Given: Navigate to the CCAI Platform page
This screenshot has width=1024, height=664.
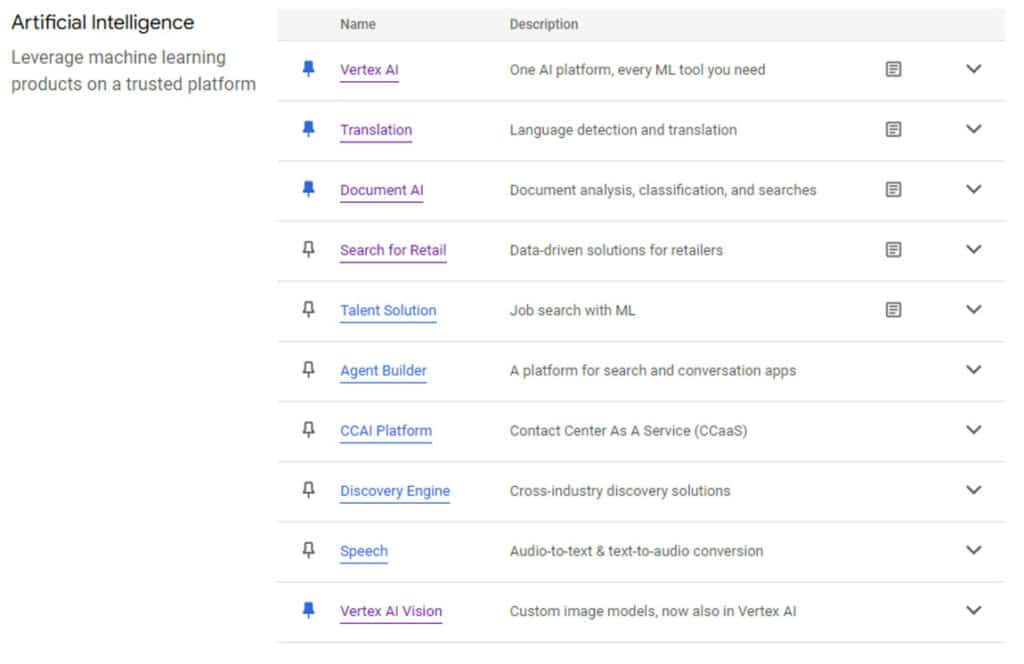Looking at the screenshot, I should pos(386,430).
